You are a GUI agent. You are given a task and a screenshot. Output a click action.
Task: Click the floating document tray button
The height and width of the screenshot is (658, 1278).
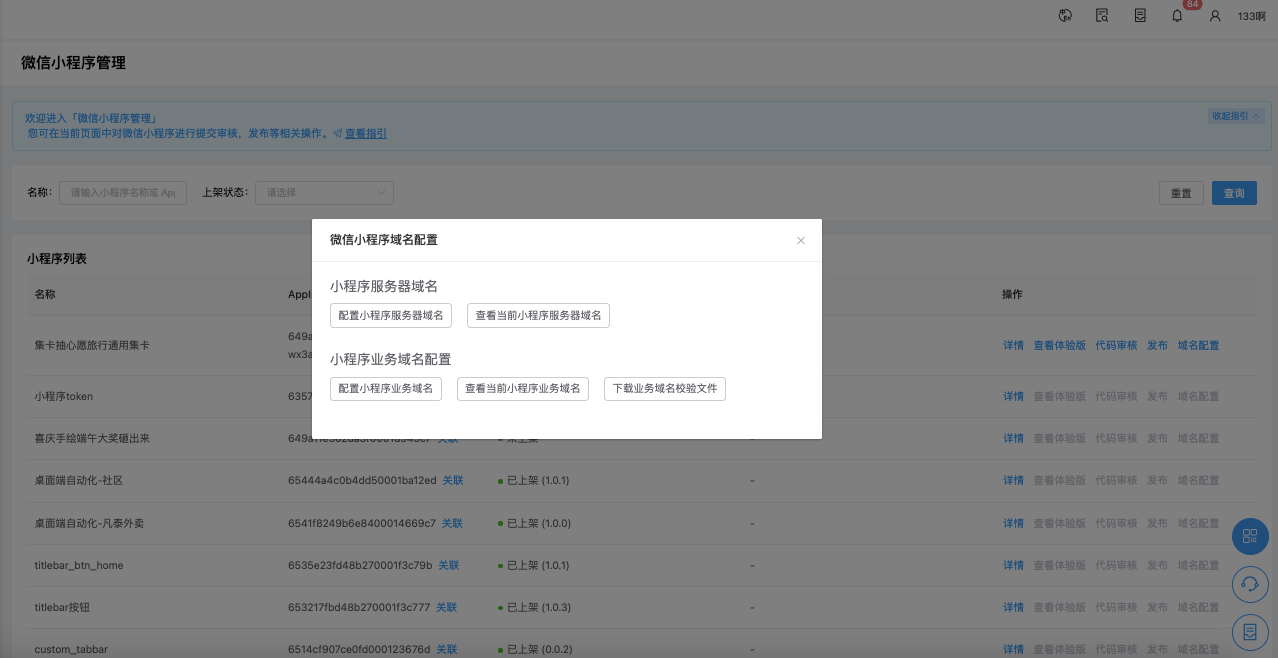[x=1249, y=631]
